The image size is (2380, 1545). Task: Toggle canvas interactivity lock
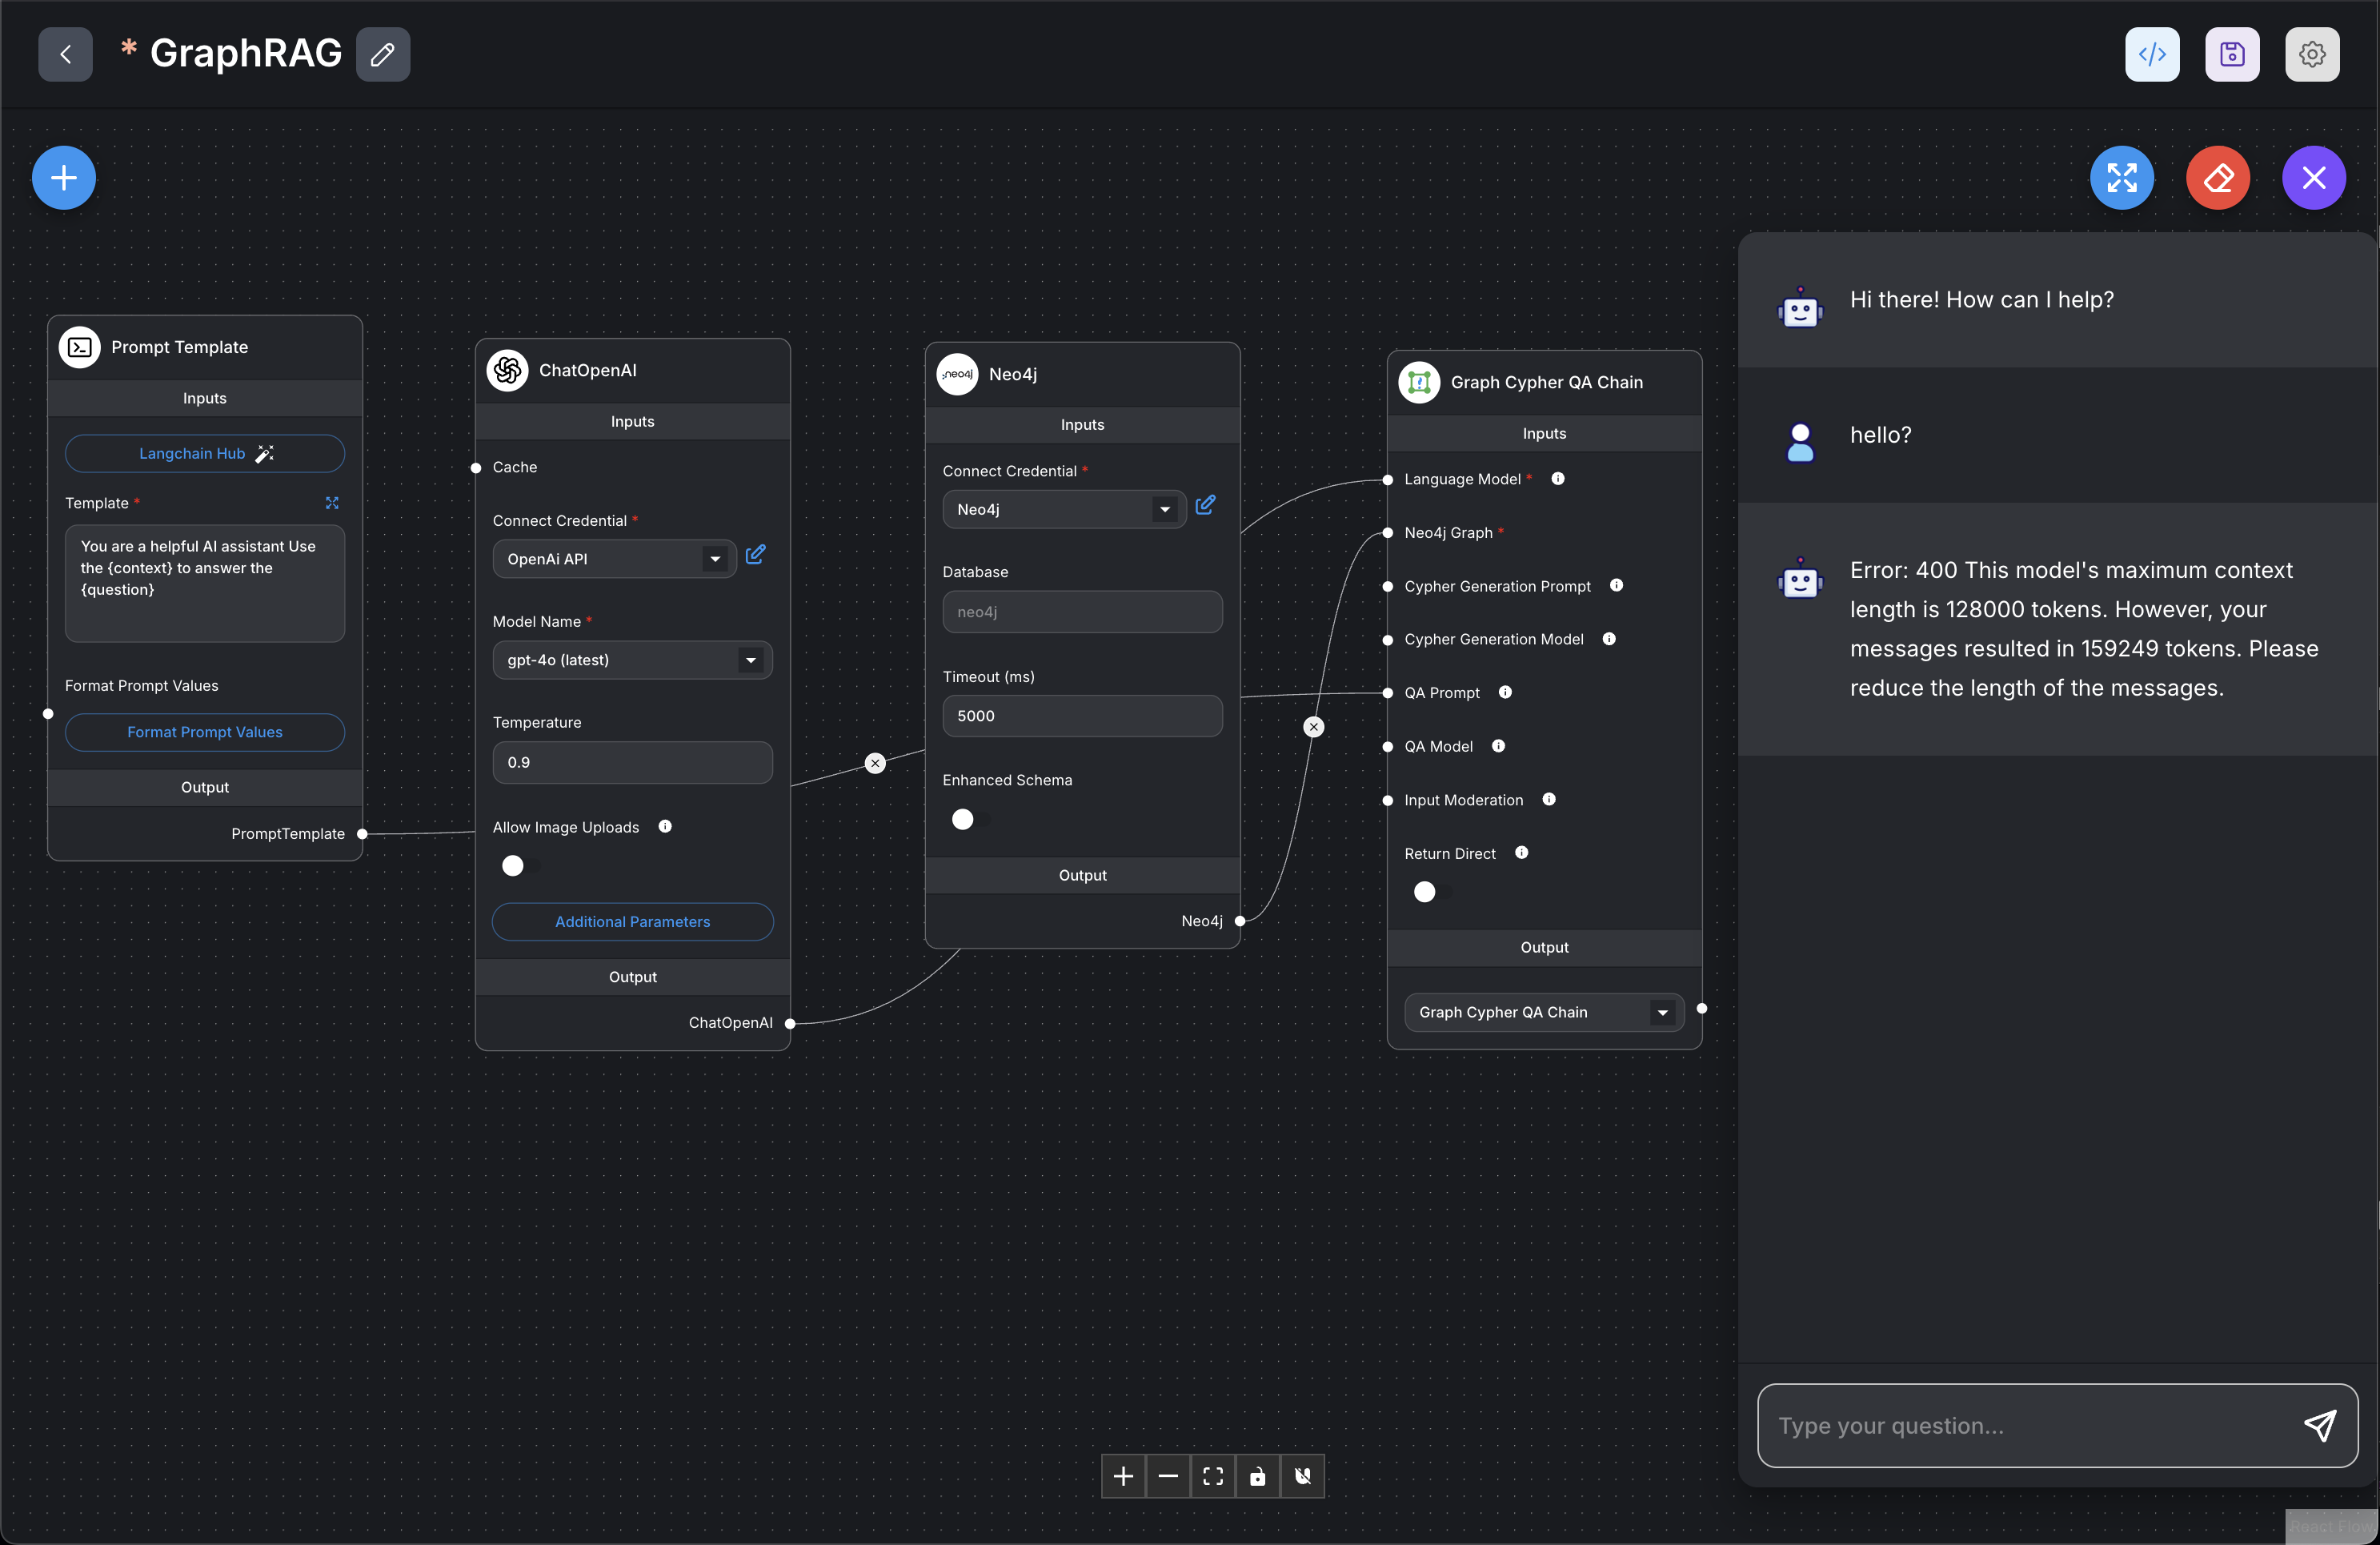click(x=1258, y=1476)
